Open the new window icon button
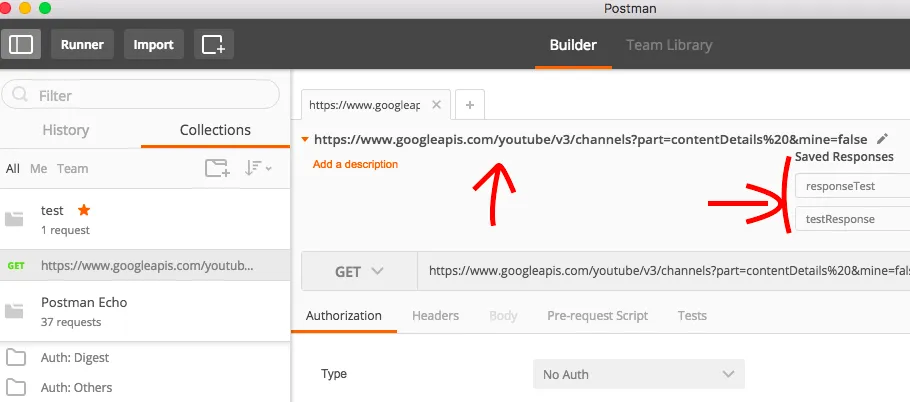This screenshot has width=910, height=402. [214, 45]
